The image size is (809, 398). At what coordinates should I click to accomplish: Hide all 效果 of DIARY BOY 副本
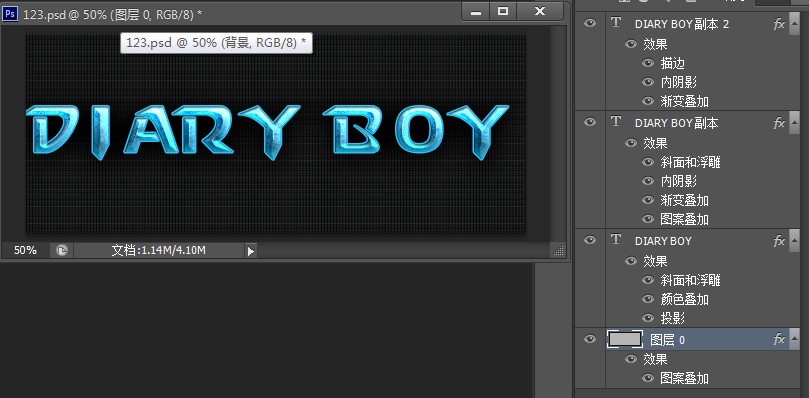pos(630,143)
